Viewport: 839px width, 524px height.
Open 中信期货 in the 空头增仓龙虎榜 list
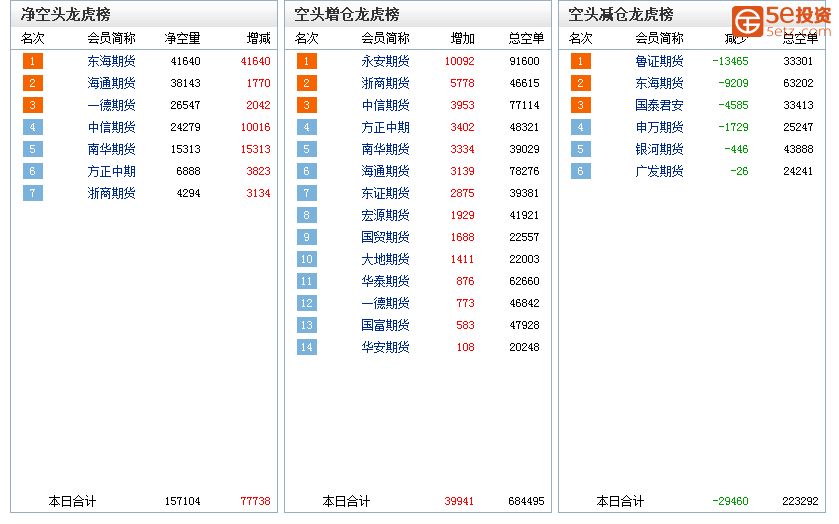(x=385, y=105)
